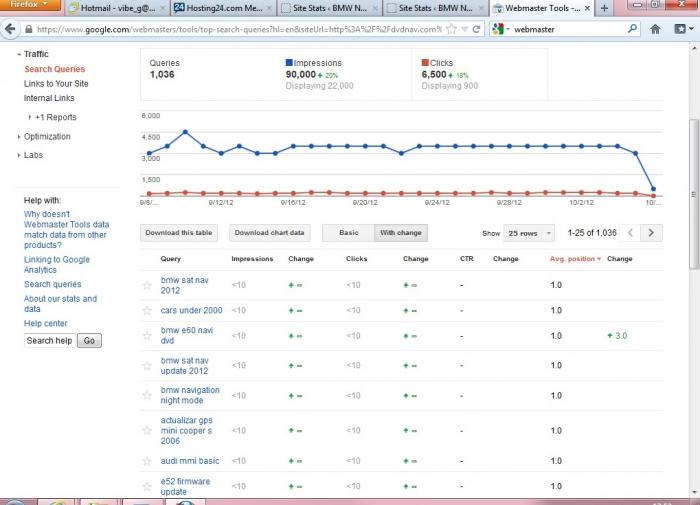Click the bookmark star in address bar
Image resolution: width=700 pixels, height=505 pixels.
coord(452,29)
